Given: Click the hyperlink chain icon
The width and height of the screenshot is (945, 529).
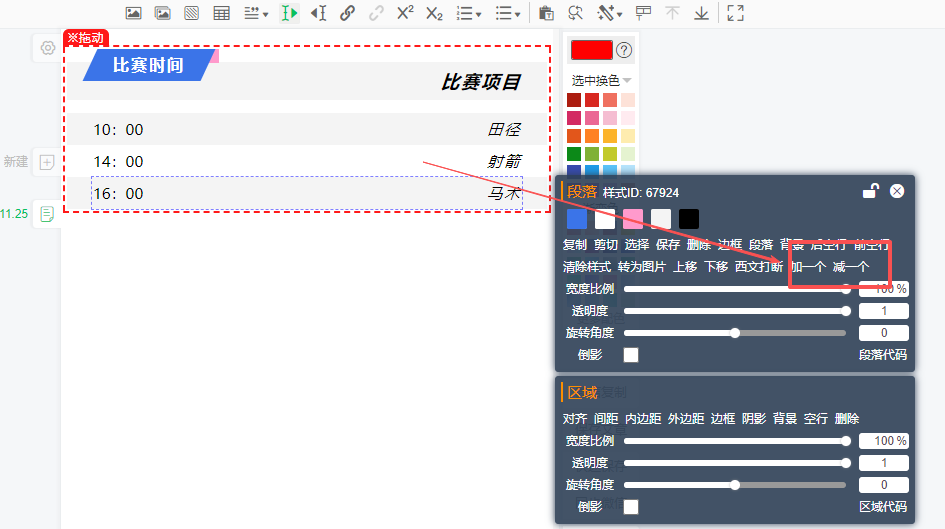Looking at the screenshot, I should click(x=347, y=13).
